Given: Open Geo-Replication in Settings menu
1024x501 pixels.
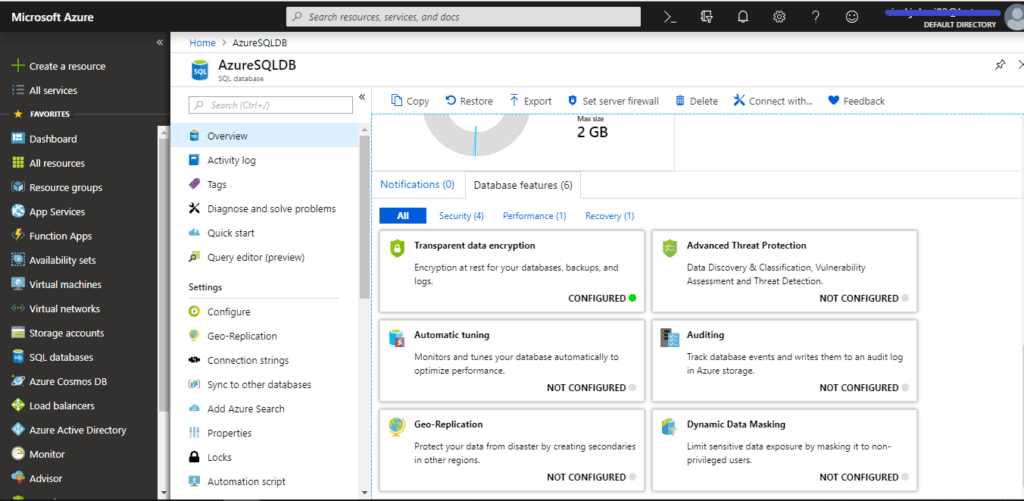Looking at the screenshot, I should (242, 336).
